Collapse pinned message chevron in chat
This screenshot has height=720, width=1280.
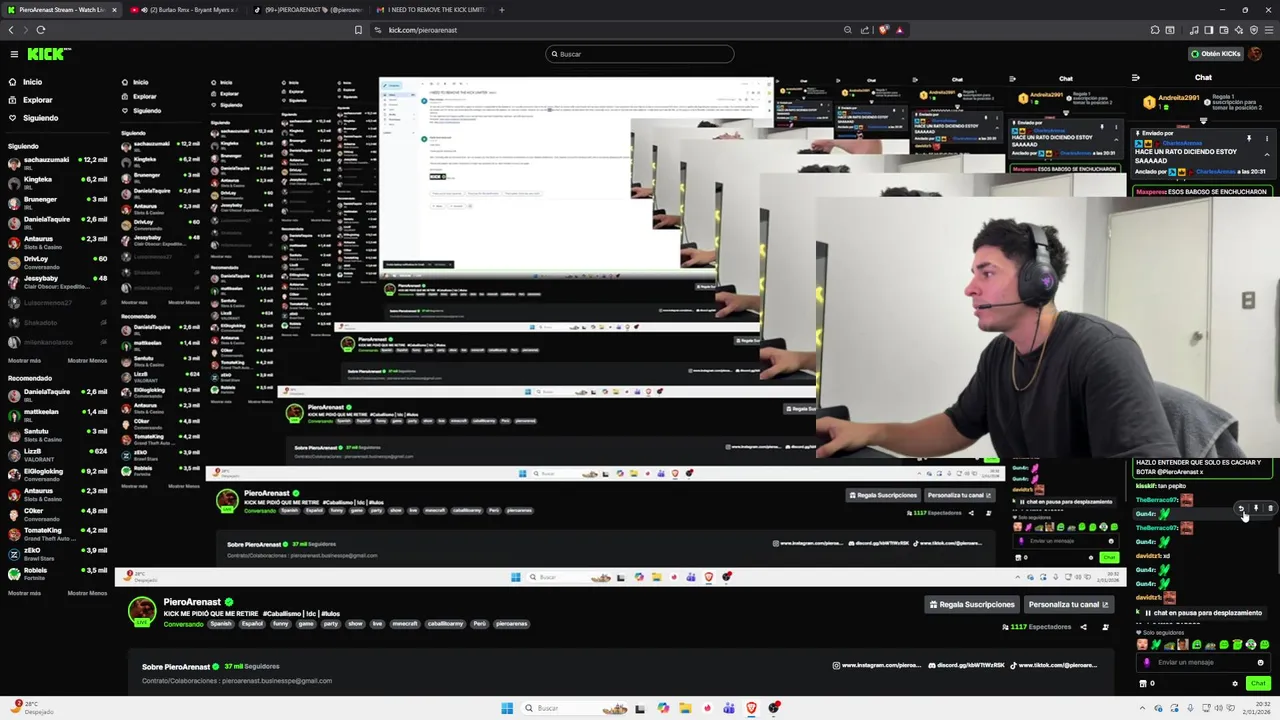click(1267, 155)
